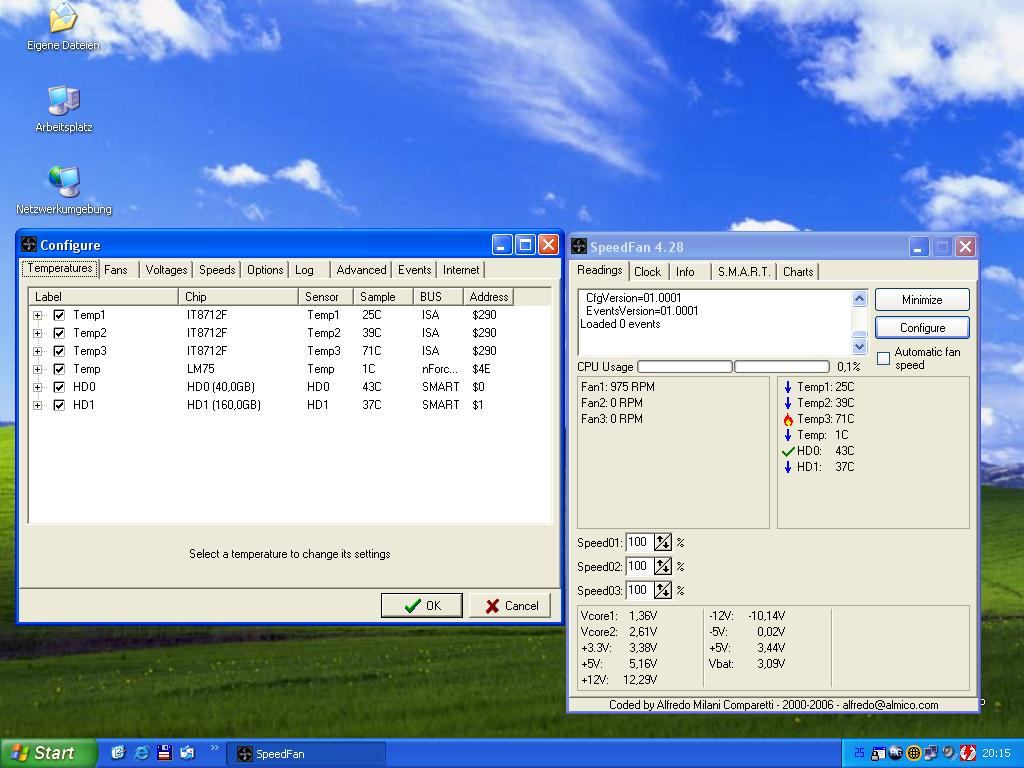Click the Speed03 spinner arrows

[x=663, y=590]
